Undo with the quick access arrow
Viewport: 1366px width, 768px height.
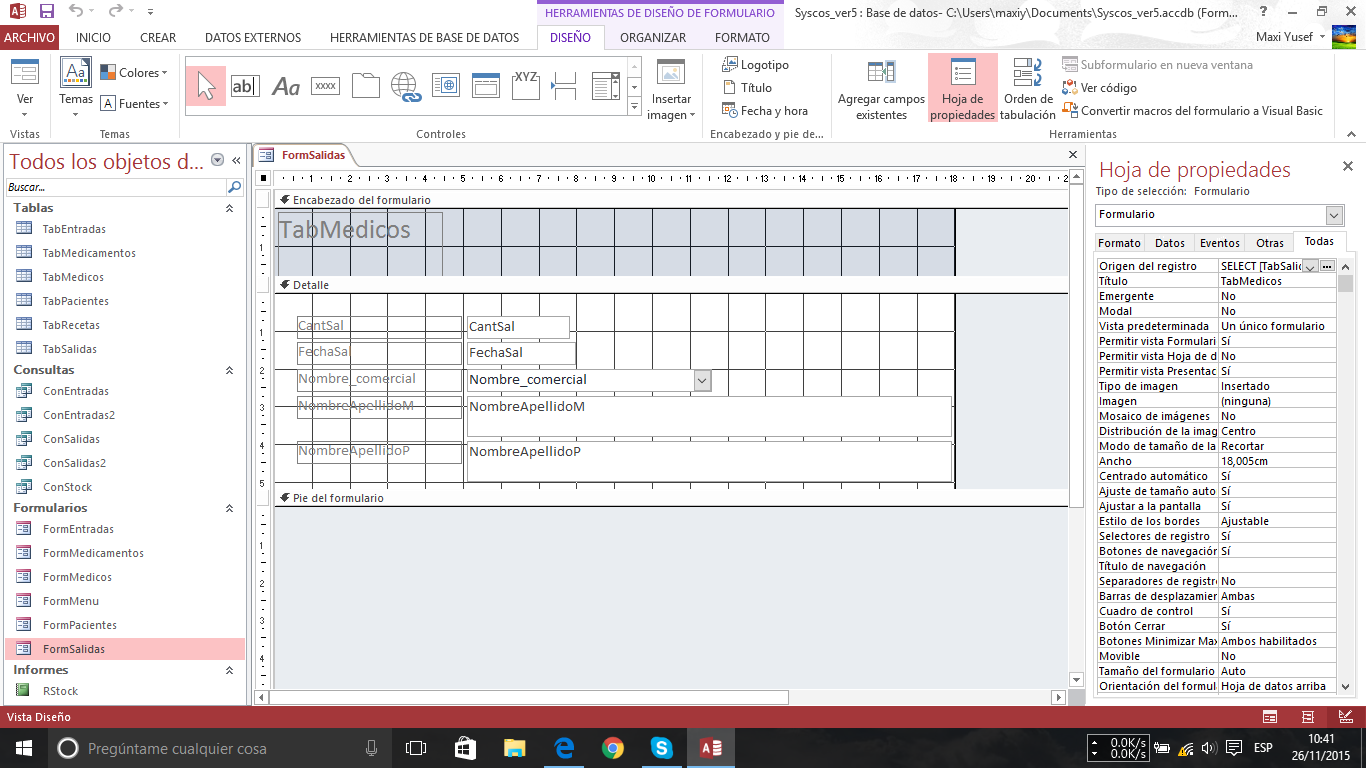(77, 12)
